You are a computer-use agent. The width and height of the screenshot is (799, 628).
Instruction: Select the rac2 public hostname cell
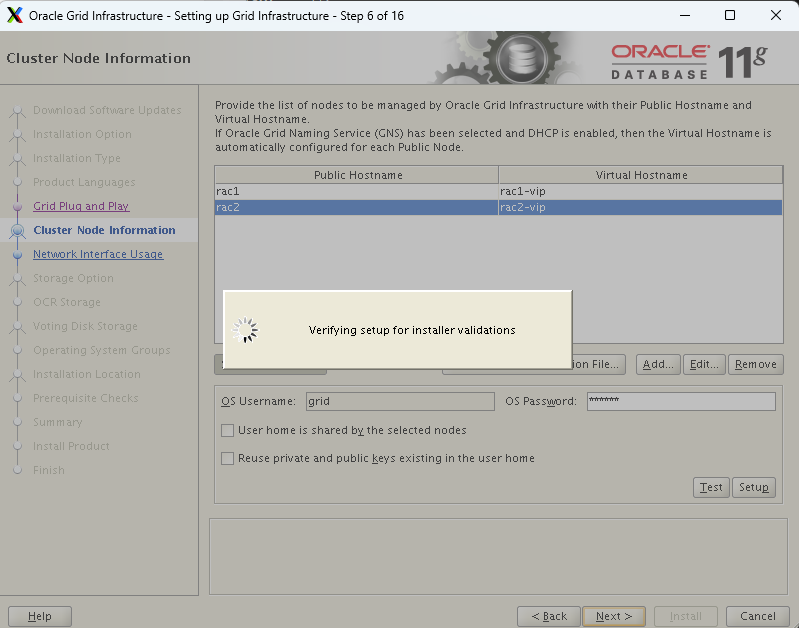click(x=356, y=207)
